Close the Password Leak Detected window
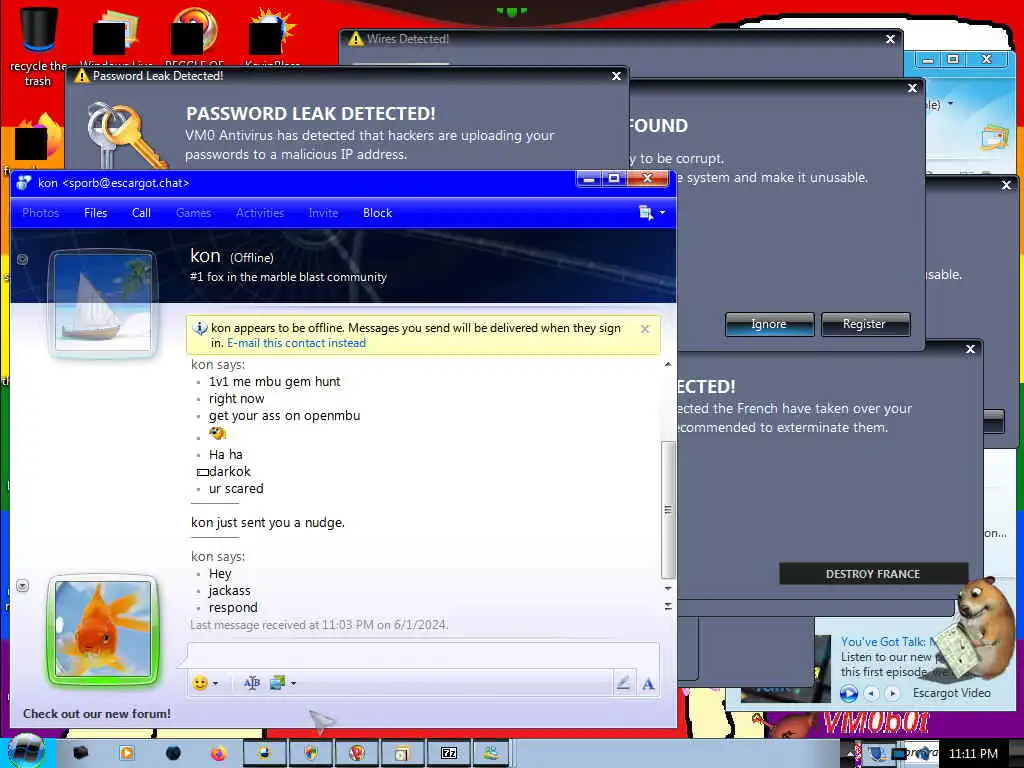Image resolution: width=1024 pixels, height=768 pixels. [x=616, y=76]
